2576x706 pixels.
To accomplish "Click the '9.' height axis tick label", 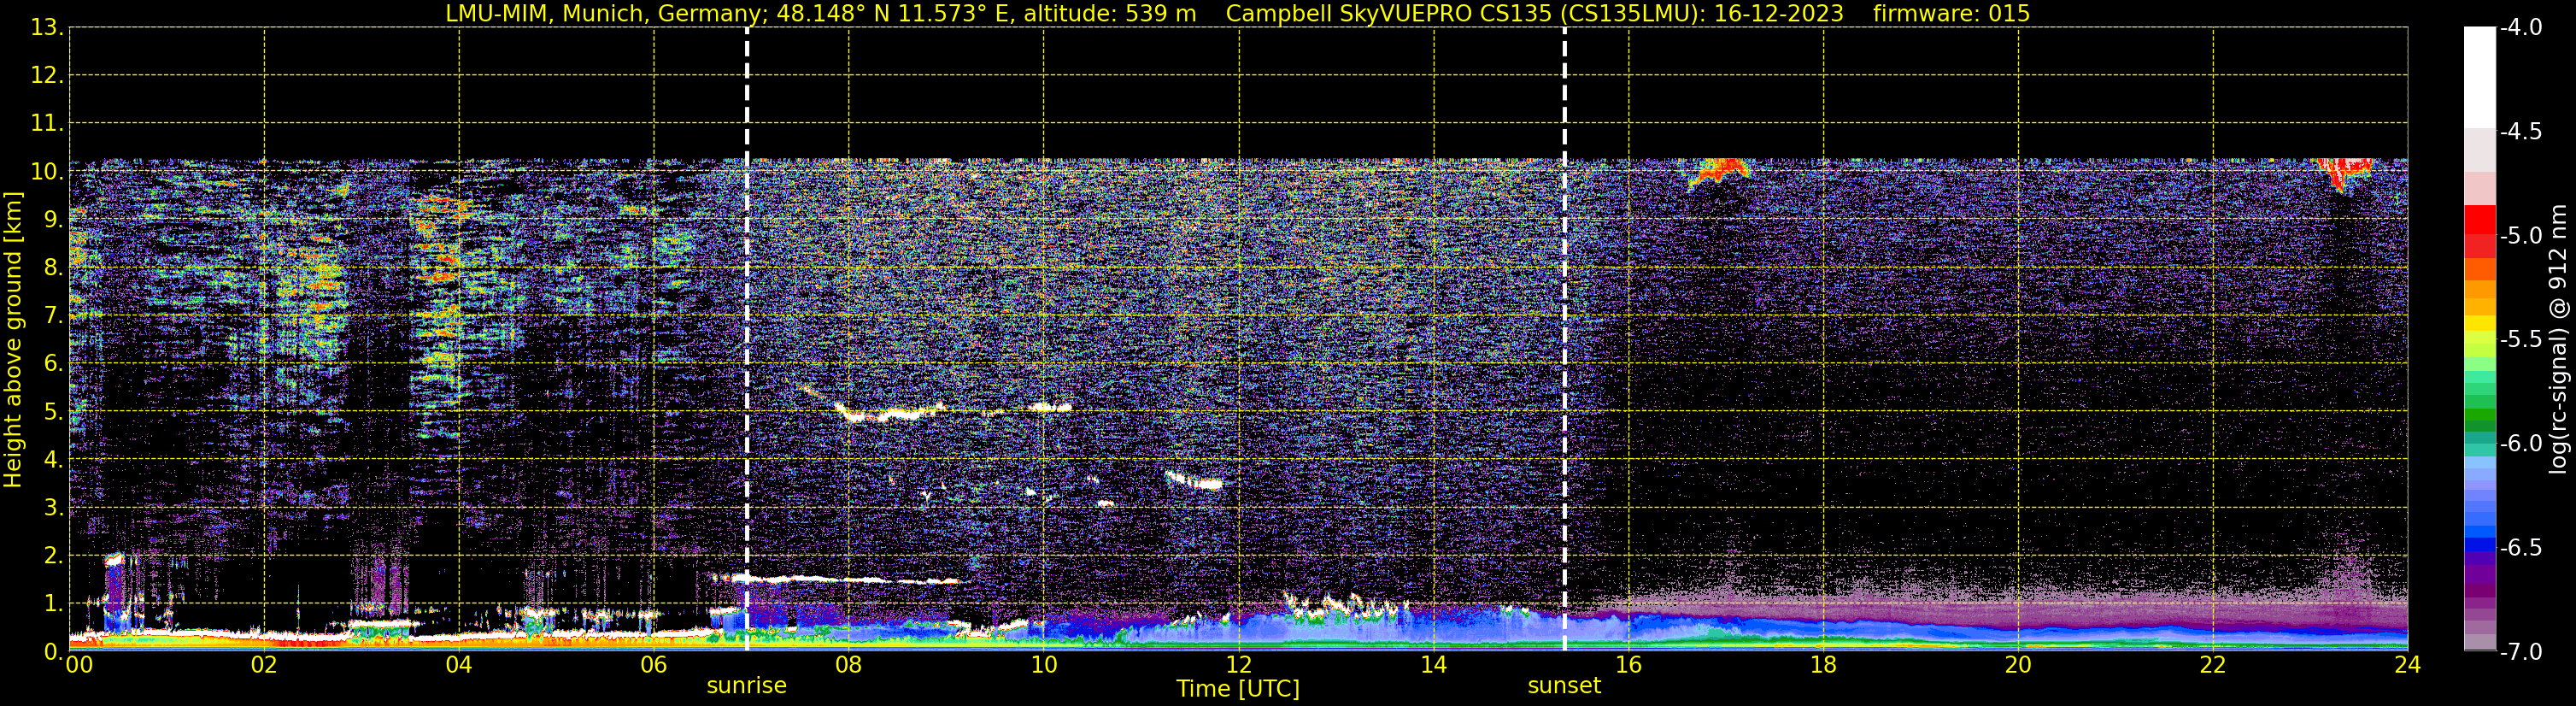I will click(x=54, y=220).
